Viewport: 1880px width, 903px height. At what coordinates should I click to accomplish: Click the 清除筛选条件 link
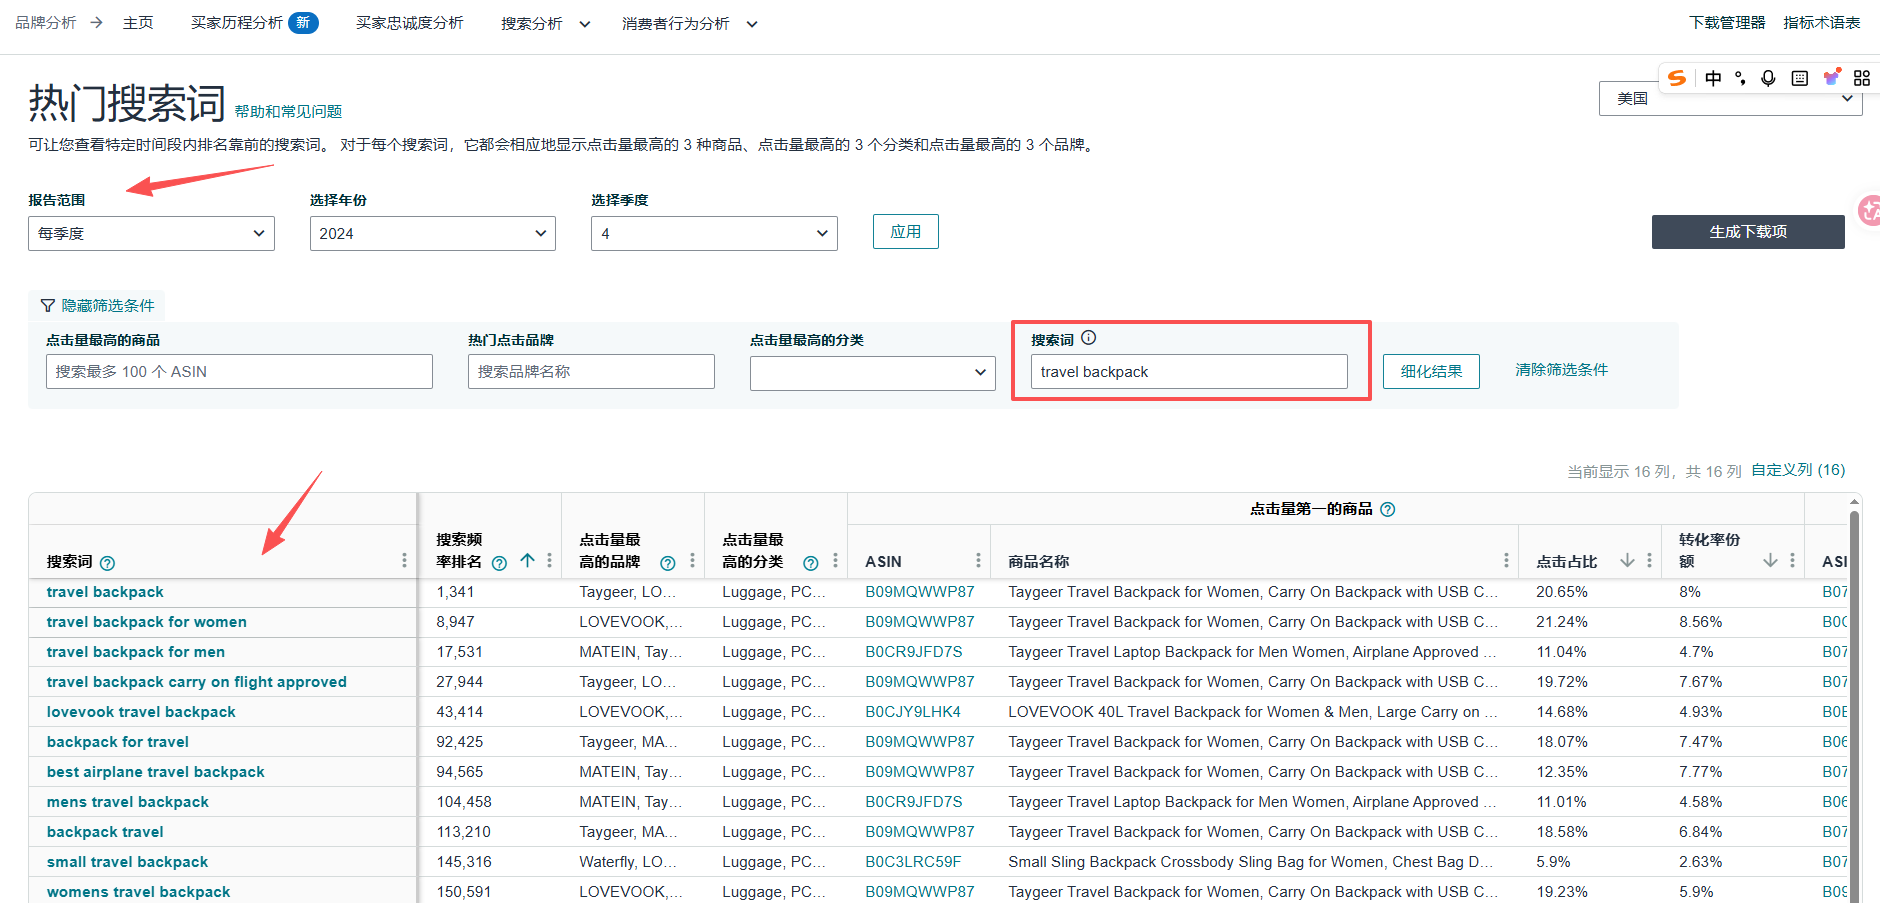pos(1561,370)
